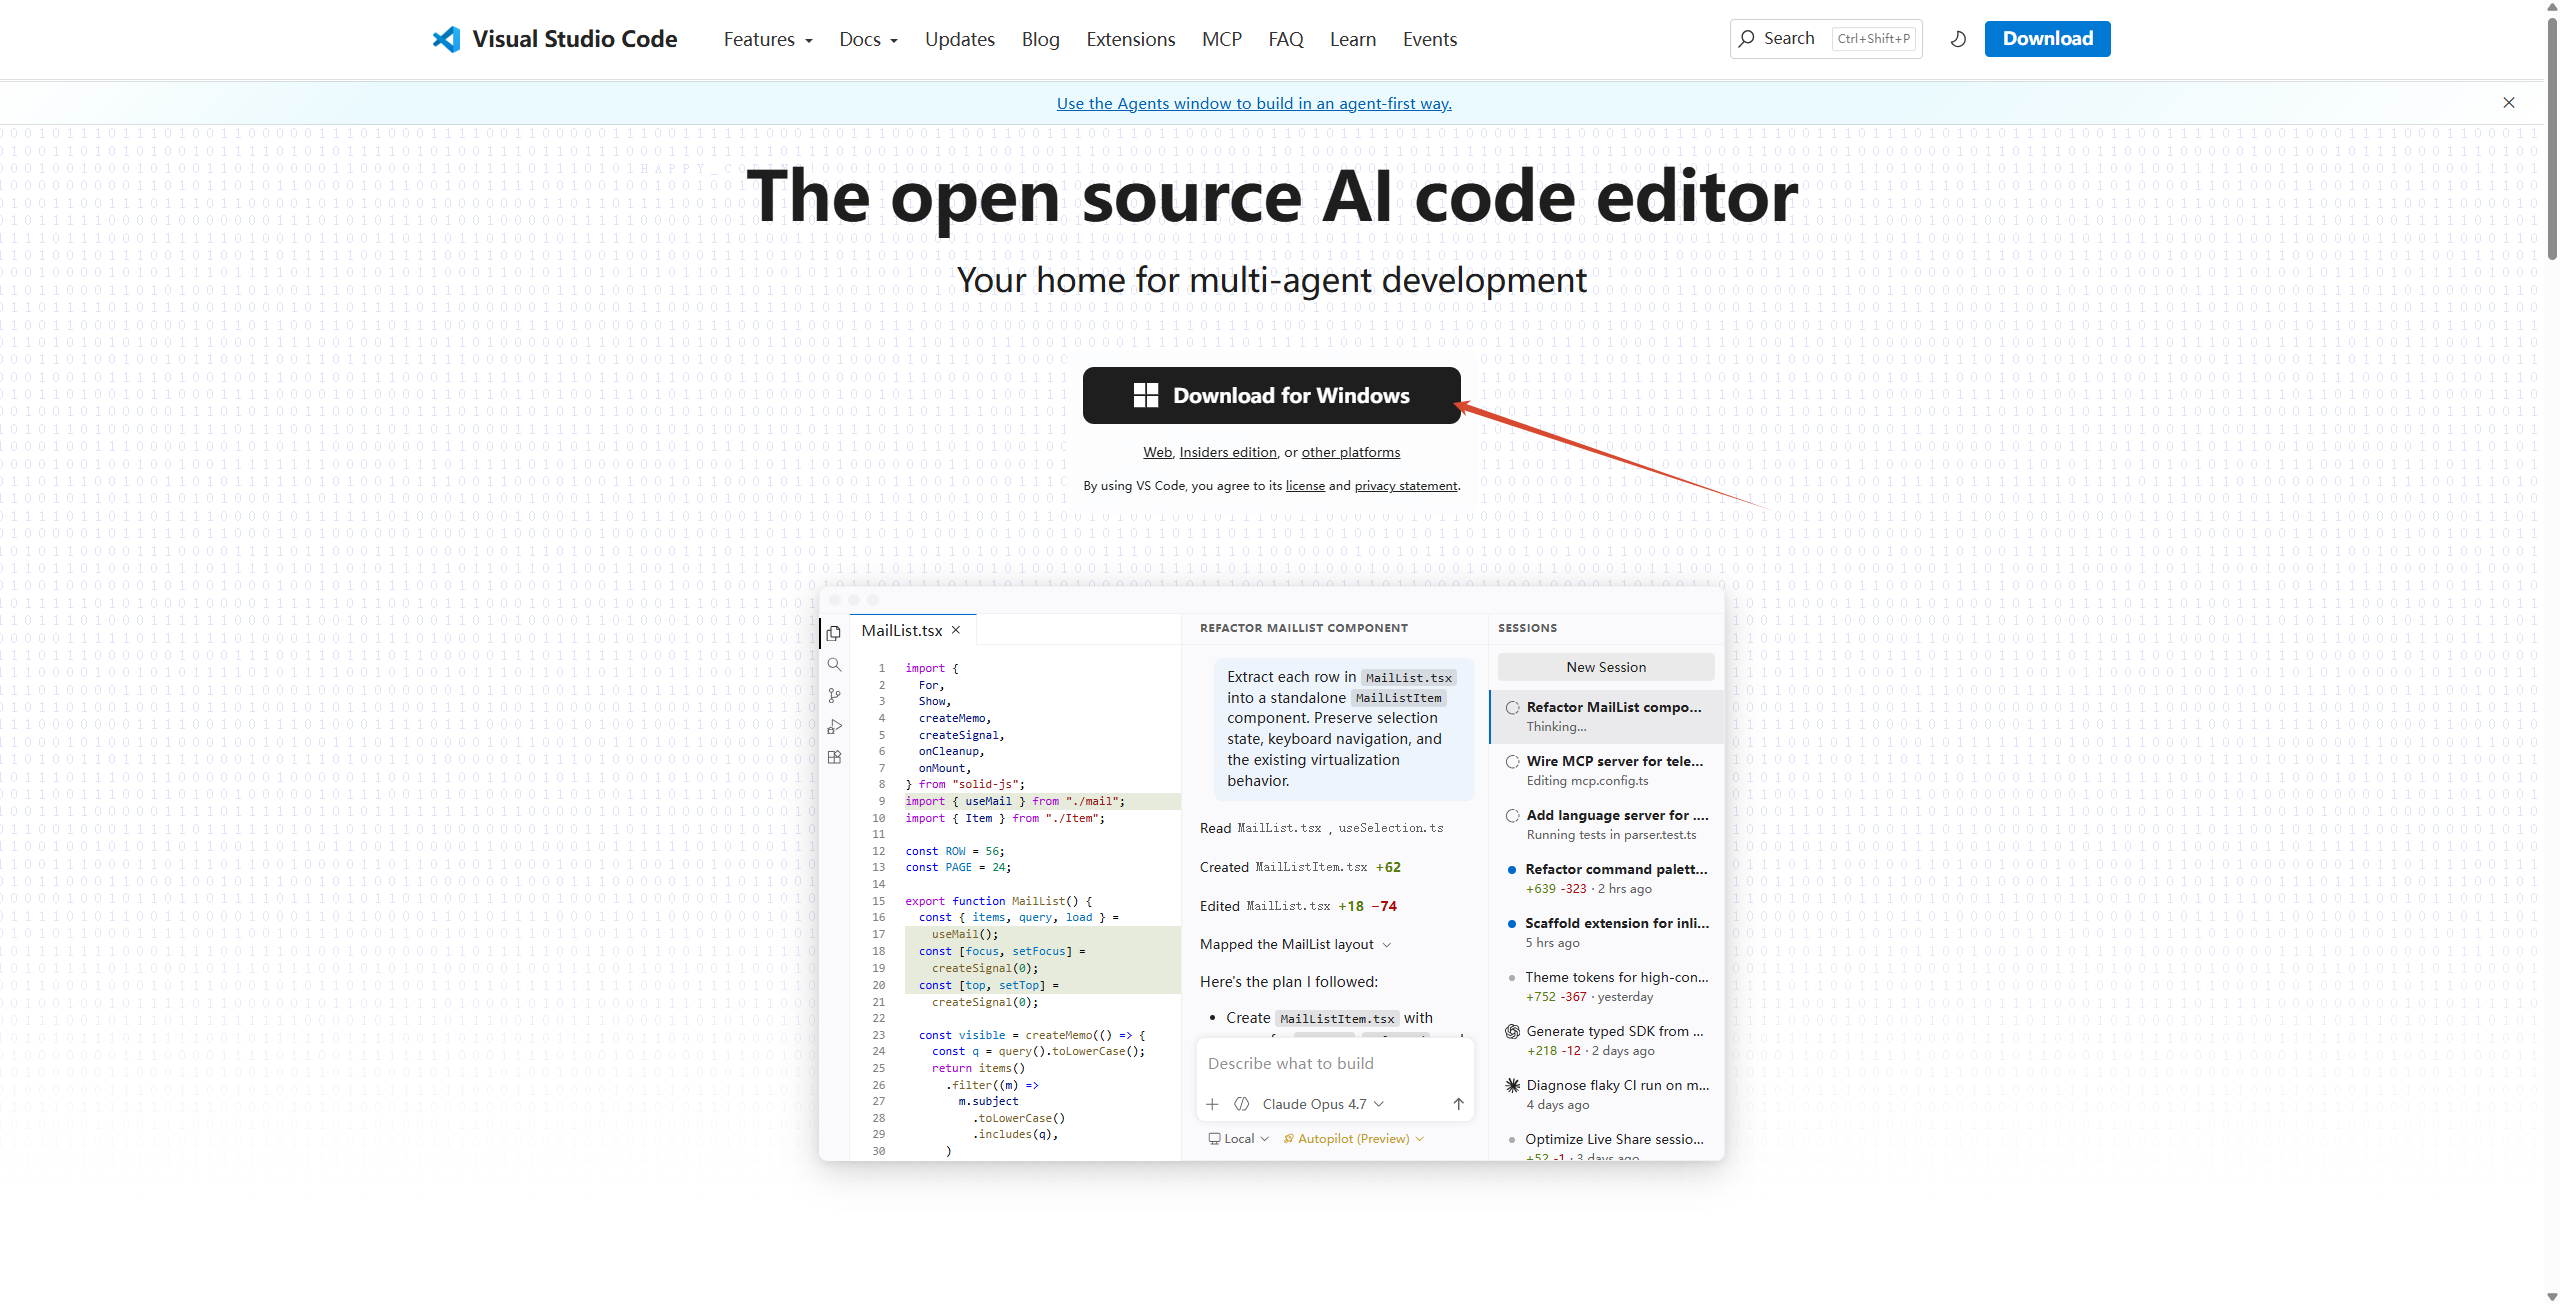Open the Extensions icon in the activity bar
This screenshot has width=2560, height=1304.
point(834,758)
